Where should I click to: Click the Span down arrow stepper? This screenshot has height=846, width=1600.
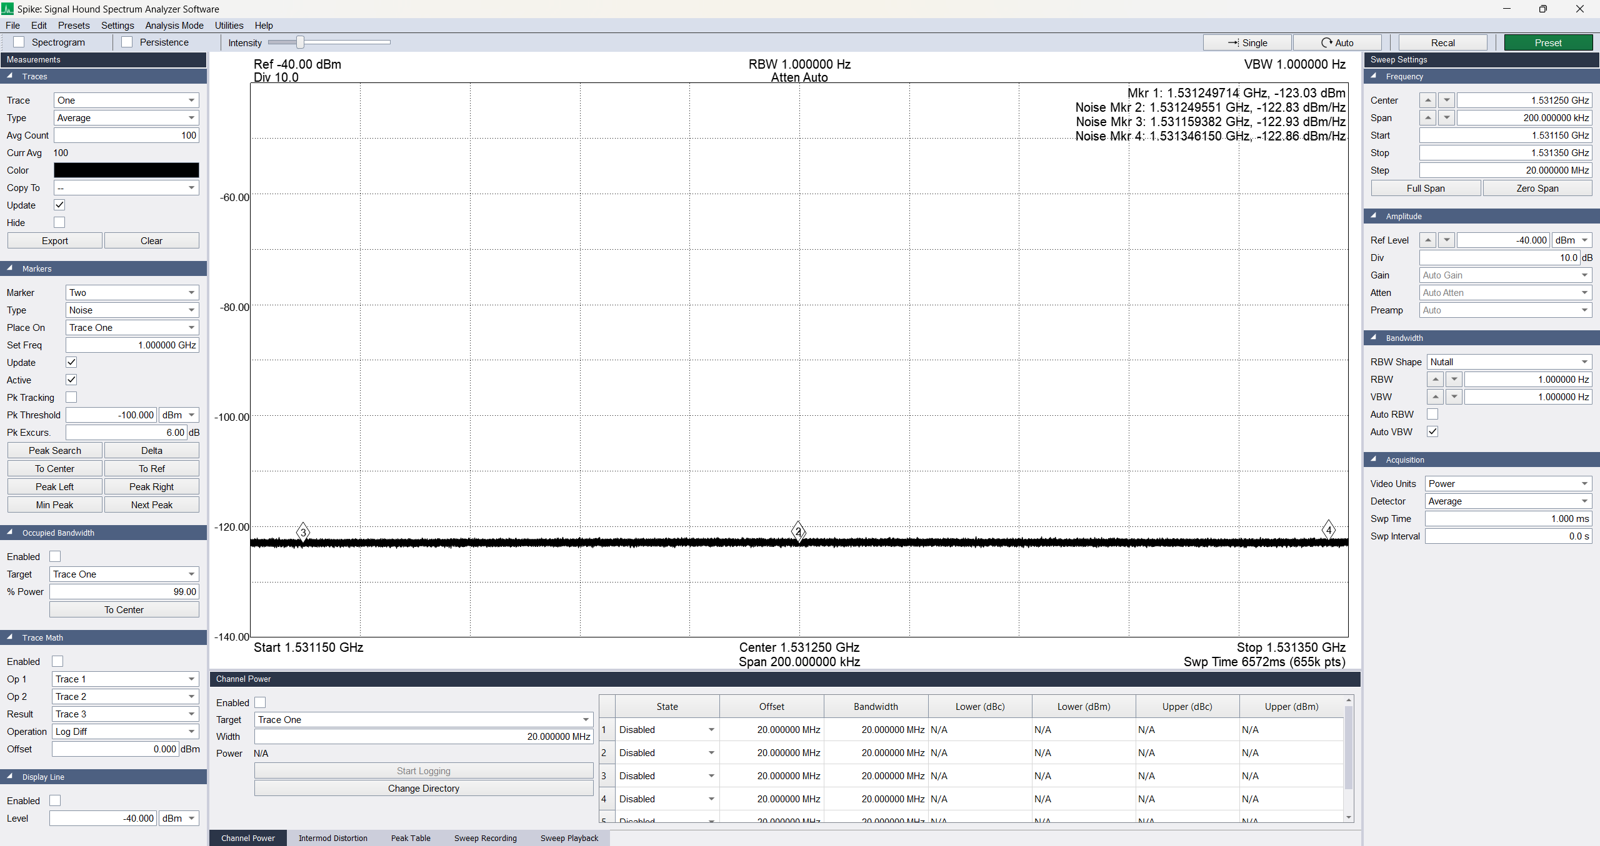pyautogui.click(x=1446, y=118)
